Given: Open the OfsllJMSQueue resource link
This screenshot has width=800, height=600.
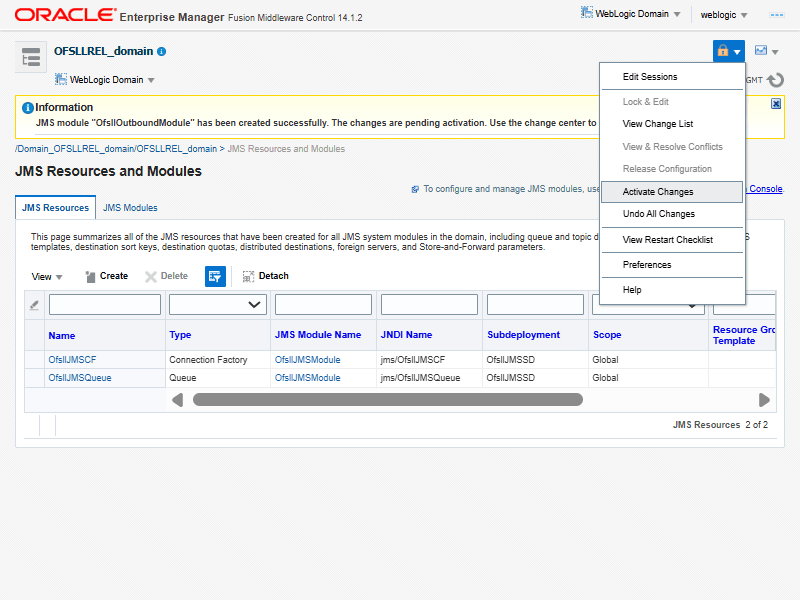Looking at the screenshot, I should (80, 378).
